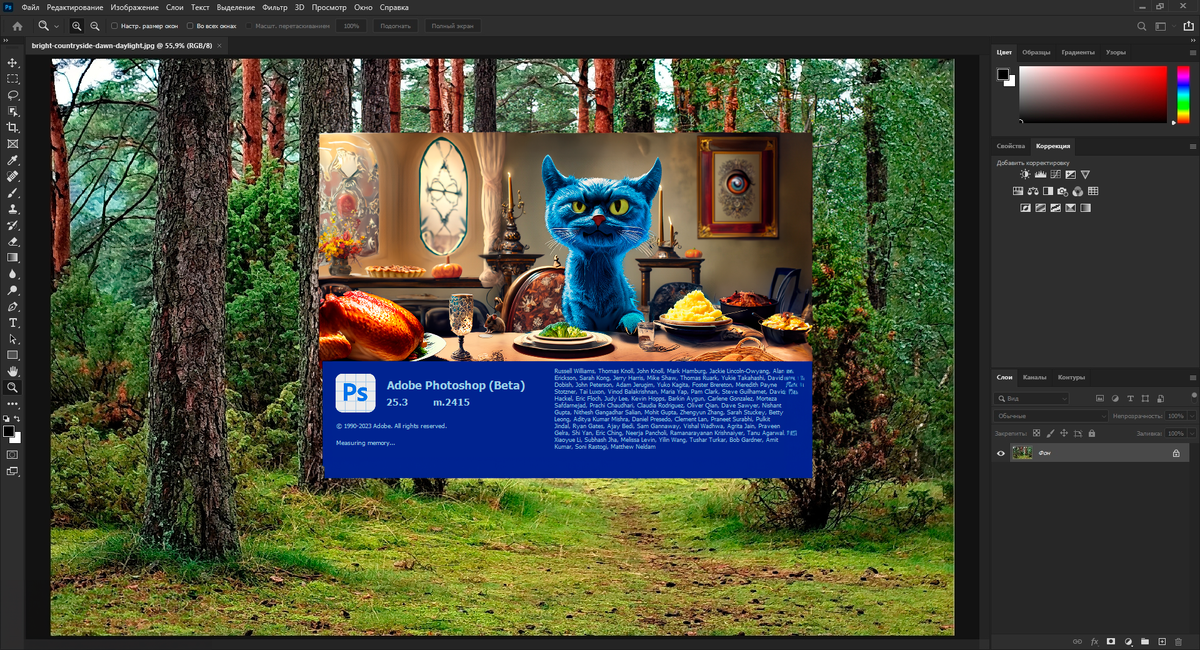This screenshot has height=650, width=1200.
Task: Click the Zoom Out magnifier icon
Action: tap(94, 26)
